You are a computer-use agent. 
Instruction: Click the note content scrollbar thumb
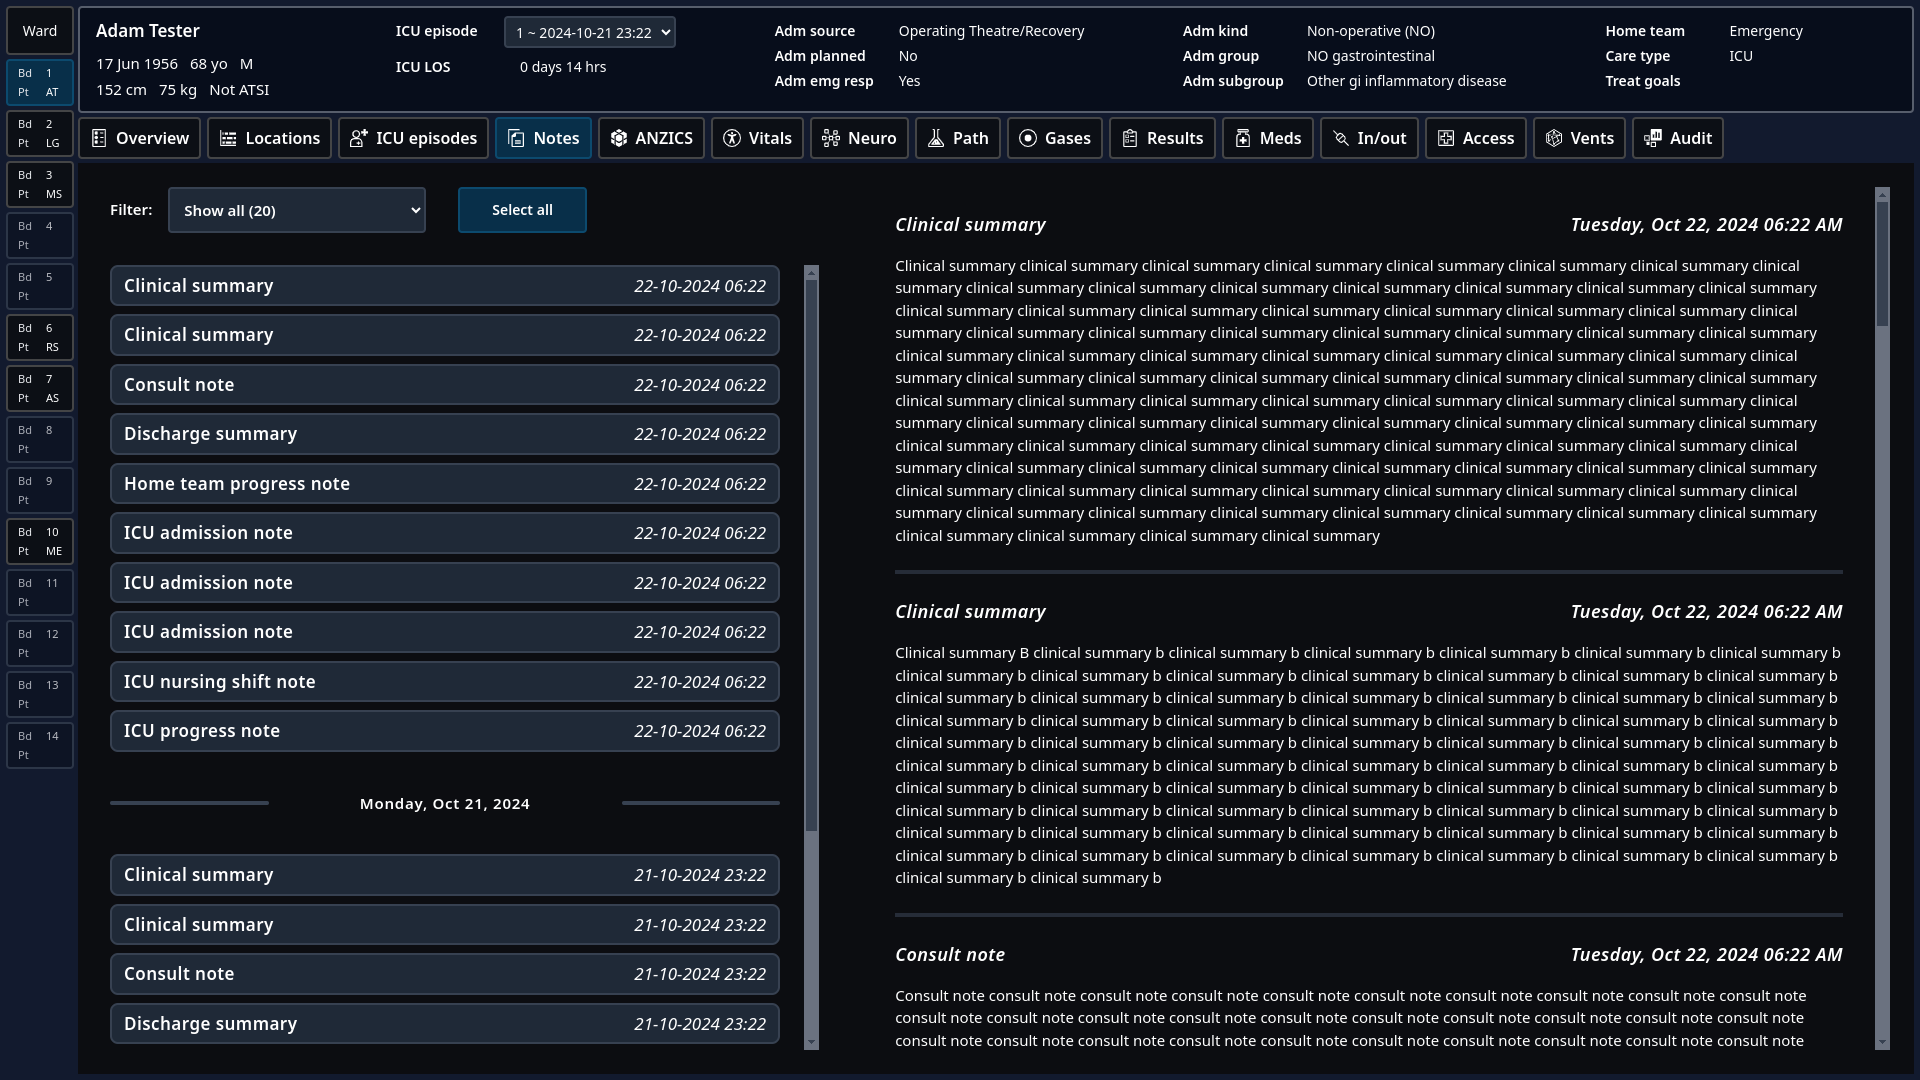(1882, 264)
